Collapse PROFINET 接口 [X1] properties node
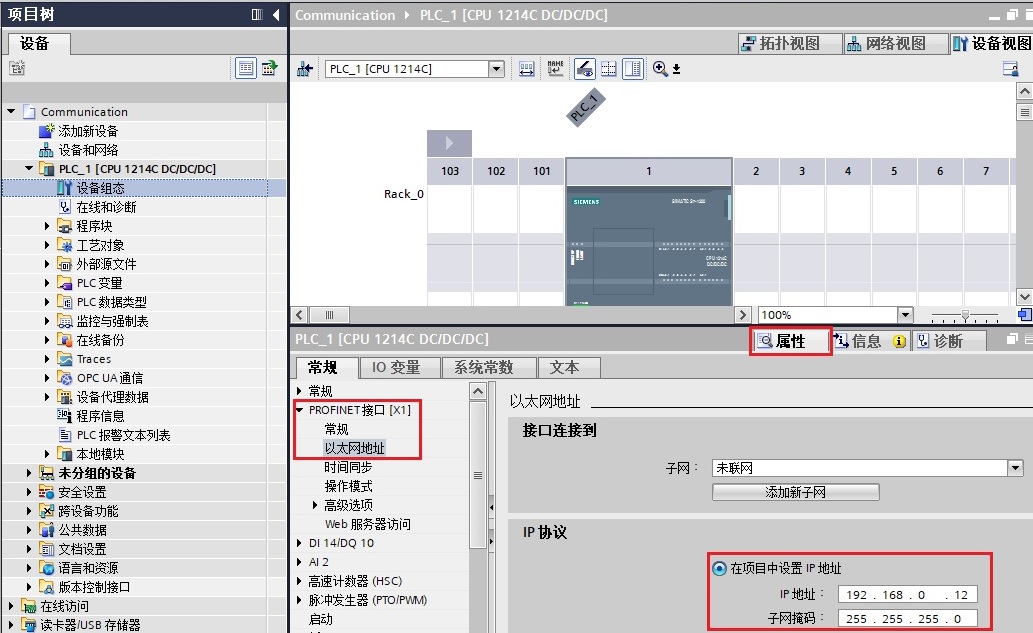This screenshot has width=1033, height=633. point(300,410)
